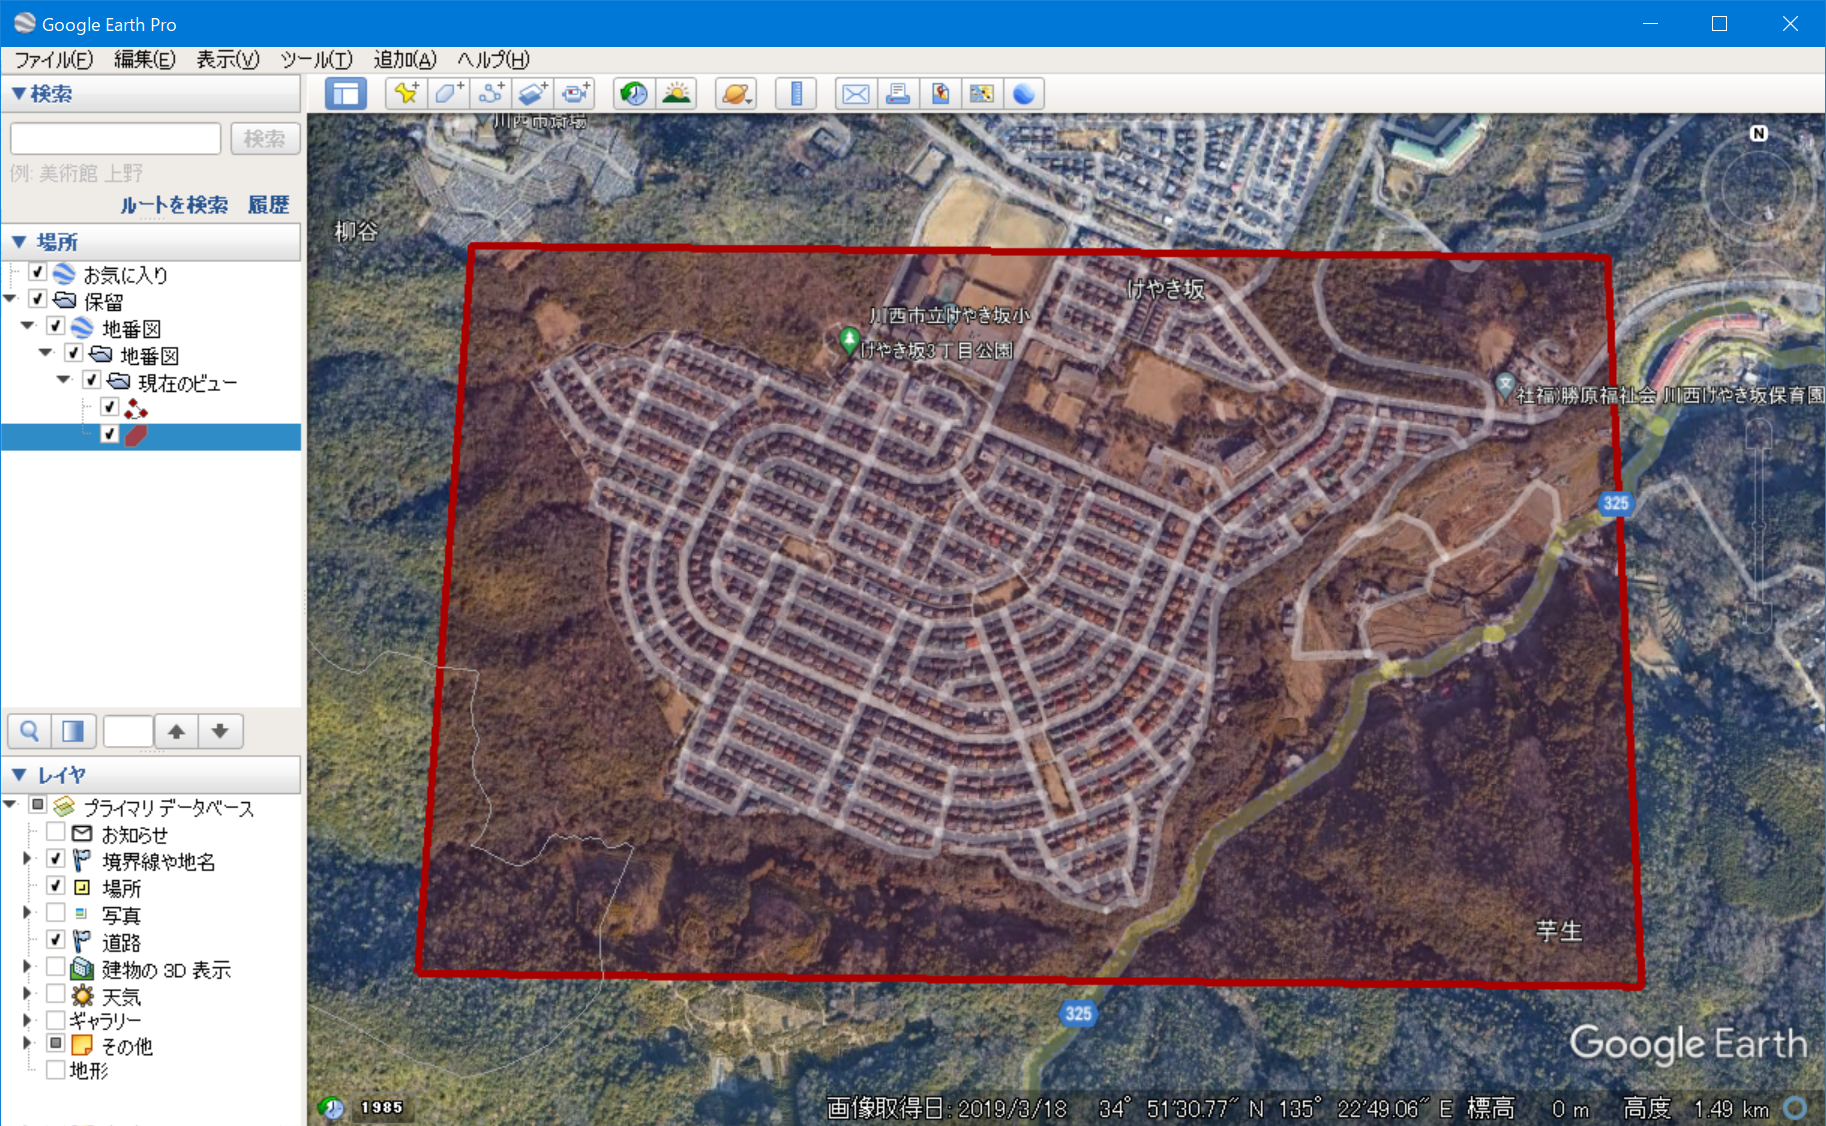1826x1126 pixels.
Task: Click the nursery school placemark icon
Action: tap(1504, 385)
